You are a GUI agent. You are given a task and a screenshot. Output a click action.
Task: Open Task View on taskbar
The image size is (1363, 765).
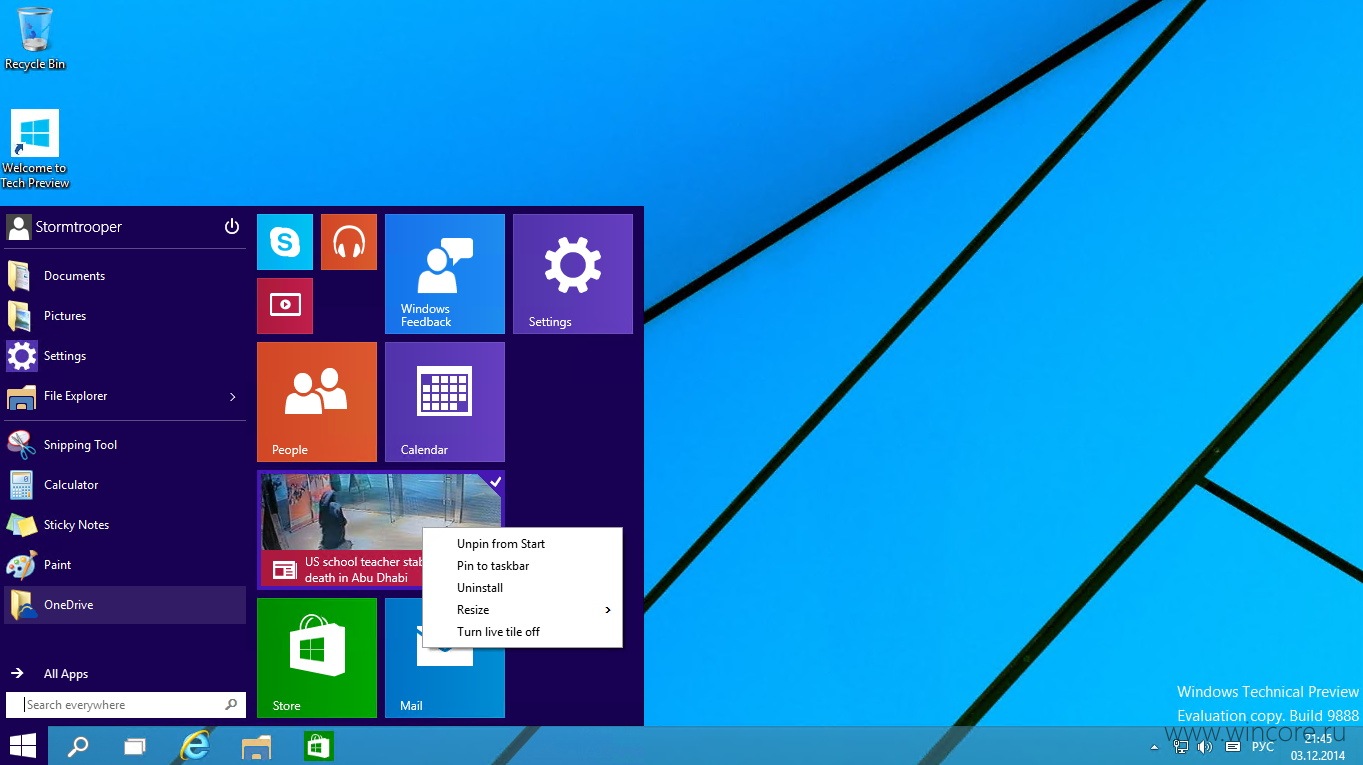tap(135, 746)
